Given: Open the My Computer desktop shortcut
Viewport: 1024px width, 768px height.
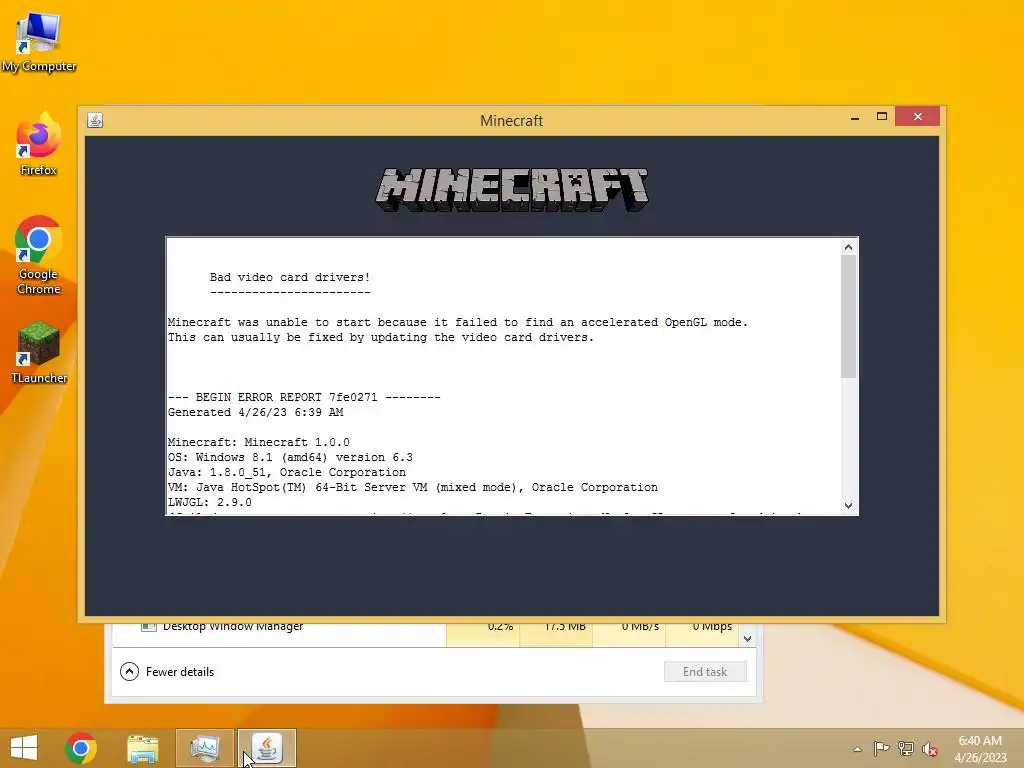Looking at the screenshot, I should pos(39,40).
